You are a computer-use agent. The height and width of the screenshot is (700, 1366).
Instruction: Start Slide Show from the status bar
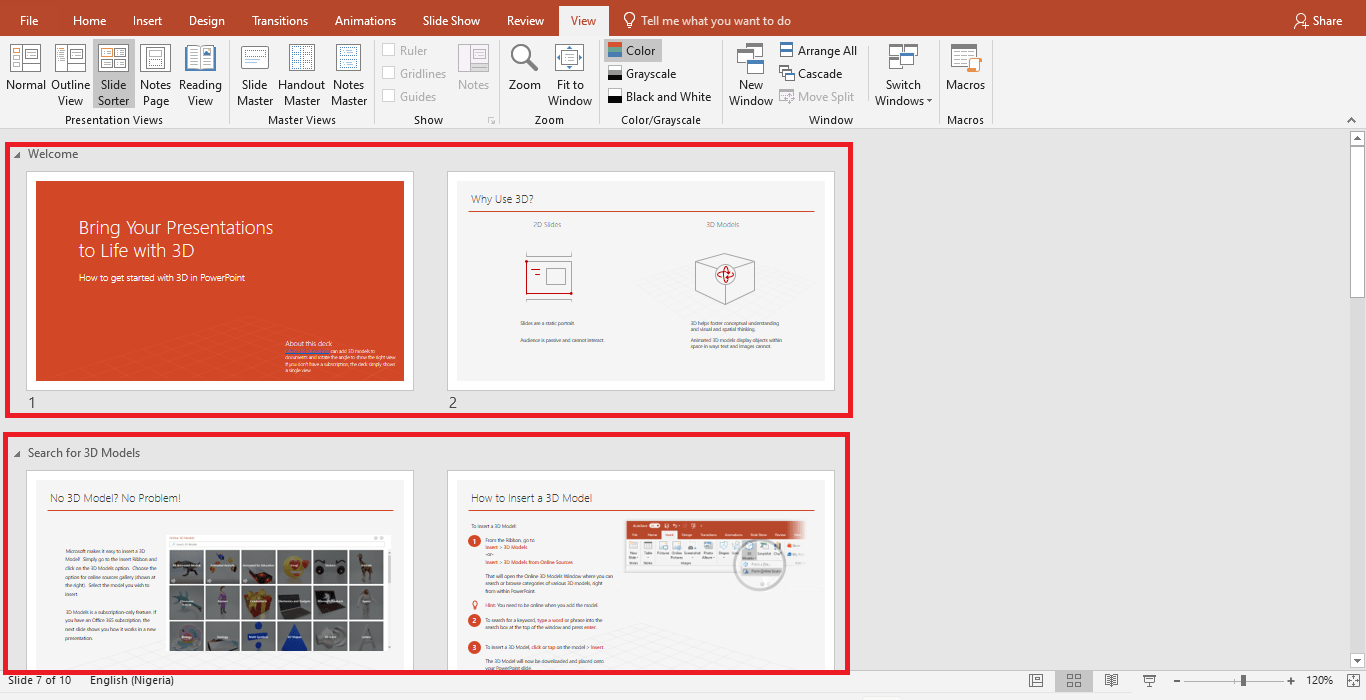(x=1148, y=681)
